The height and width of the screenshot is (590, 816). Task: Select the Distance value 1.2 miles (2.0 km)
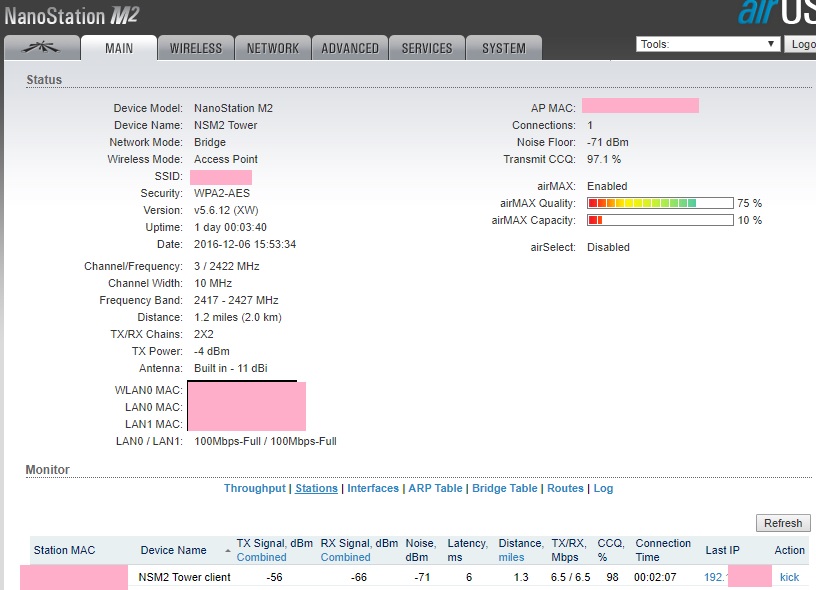pyautogui.click(x=237, y=317)
